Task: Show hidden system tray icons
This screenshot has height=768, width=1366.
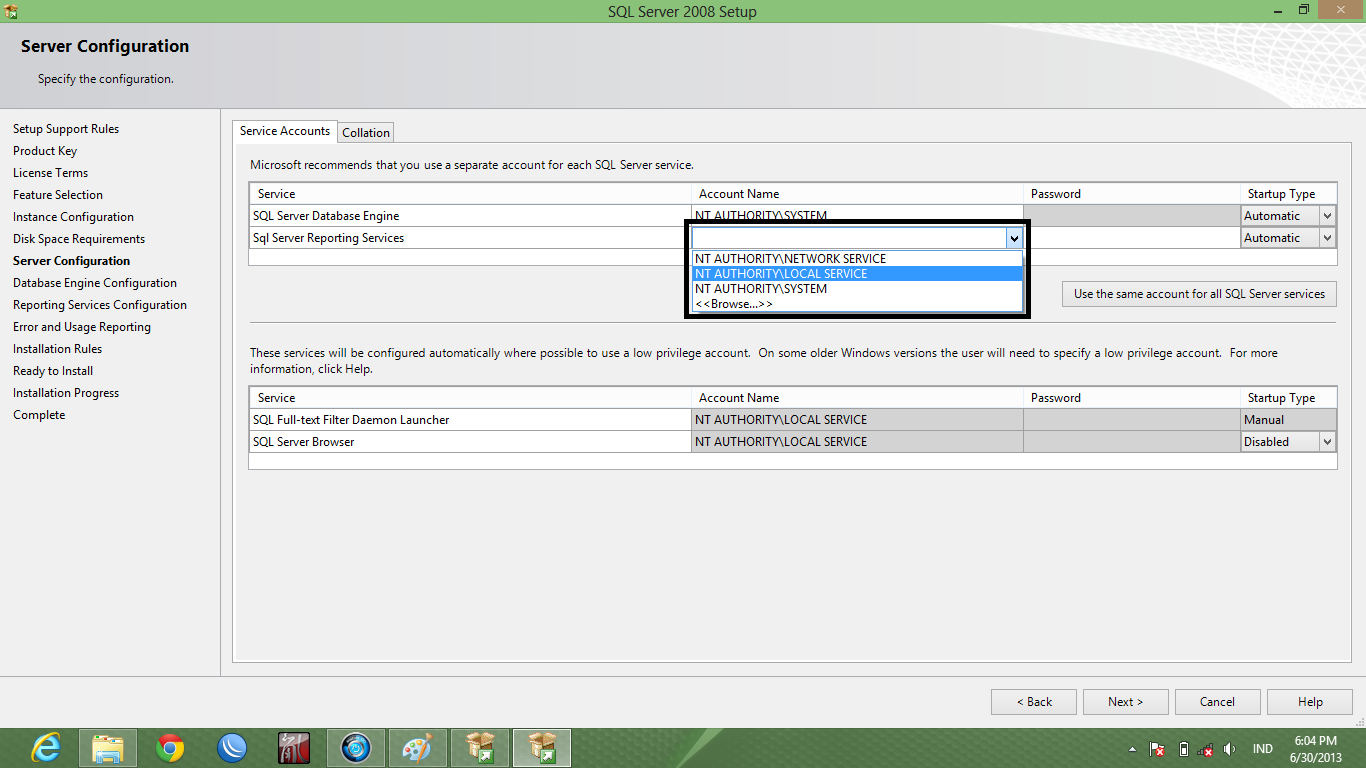Action: click(x=1132, y=749)
